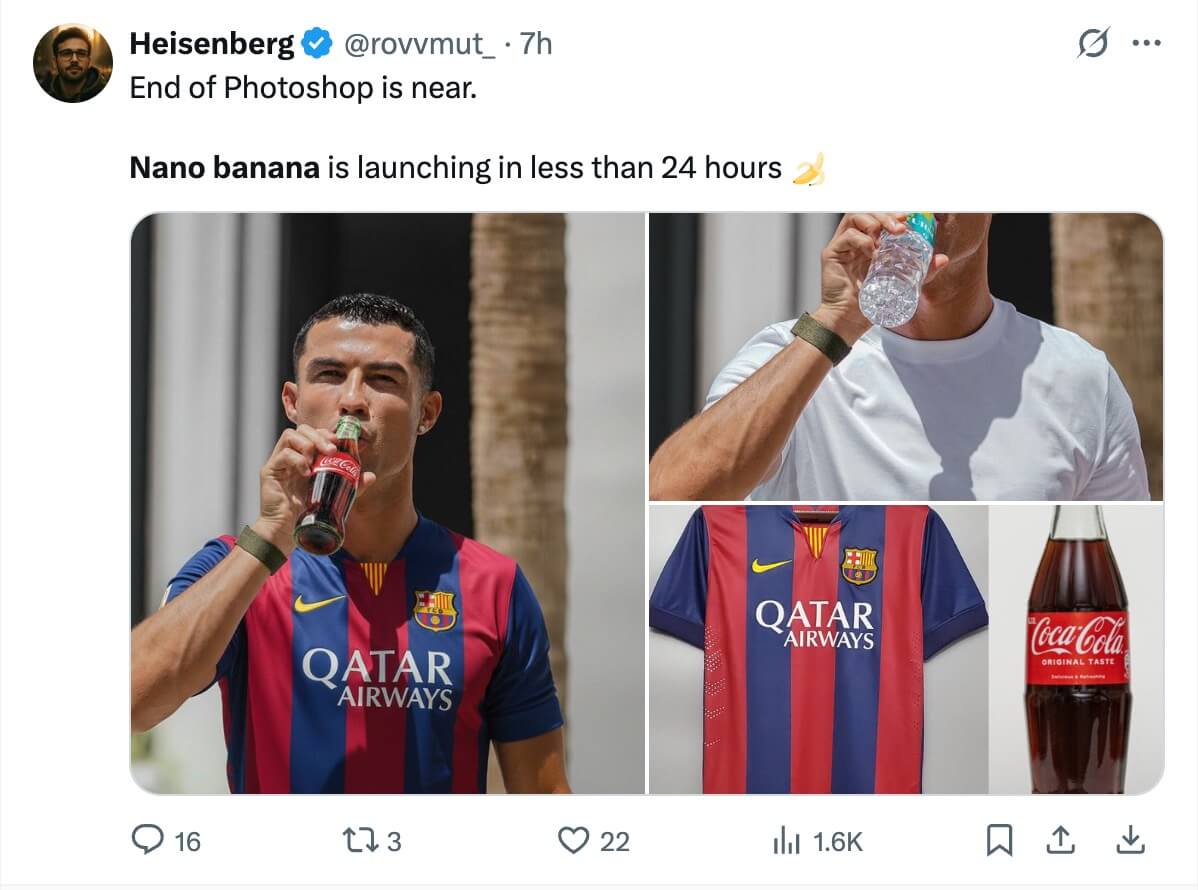1198x890 pixels.
Task: Open the white t-shirt water bottle photo
Action: pos(905,356)
